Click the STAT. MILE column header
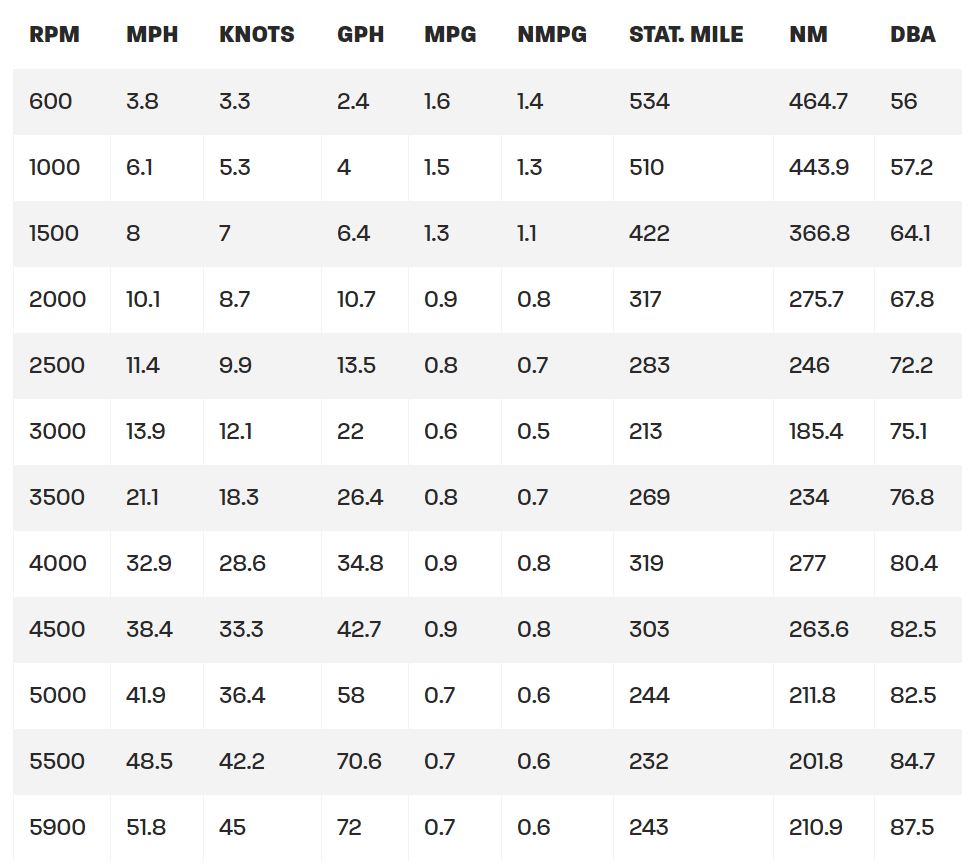 pyautogui.click(x=686, y=35)
